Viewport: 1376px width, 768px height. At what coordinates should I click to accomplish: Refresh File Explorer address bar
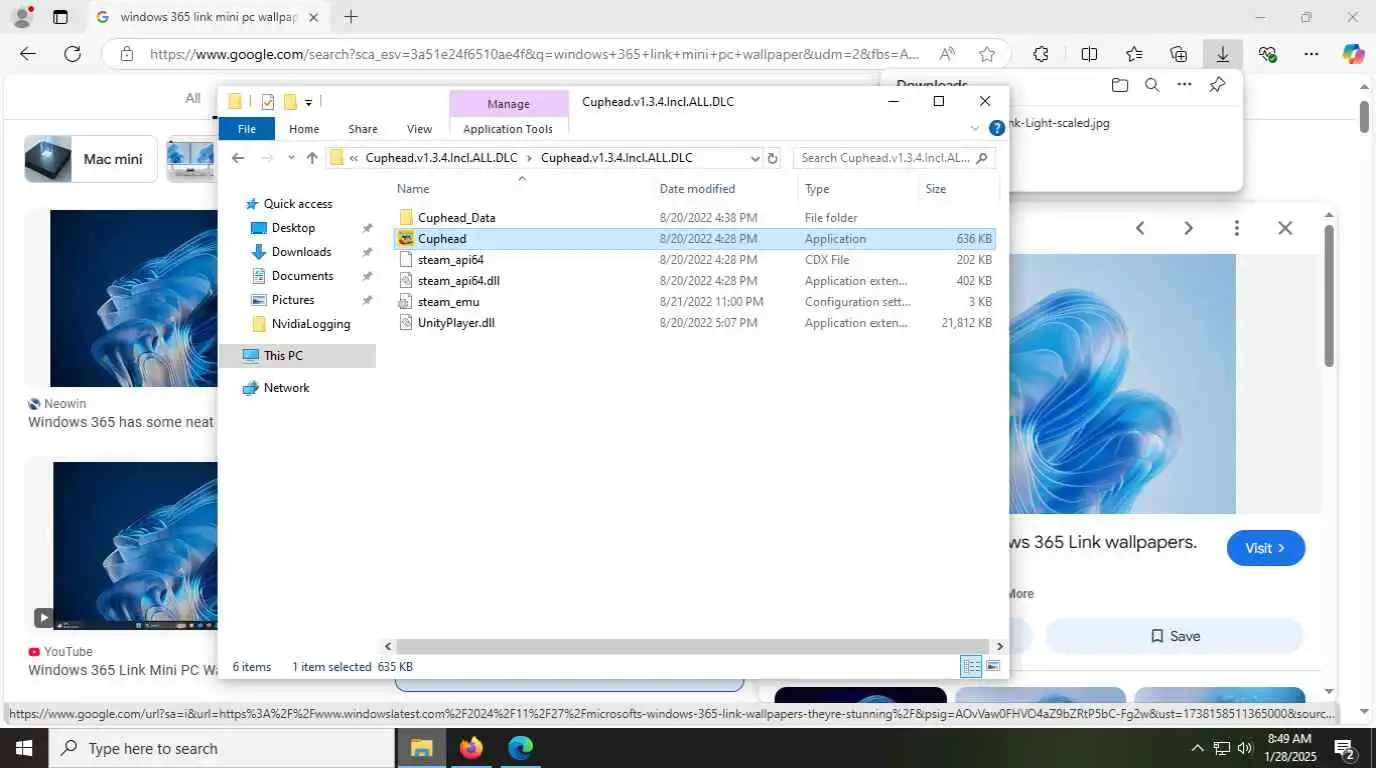coord(772,158)
